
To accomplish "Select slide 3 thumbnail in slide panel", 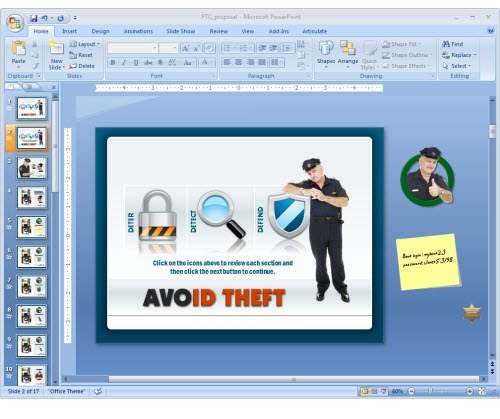I will pos(32,168).
